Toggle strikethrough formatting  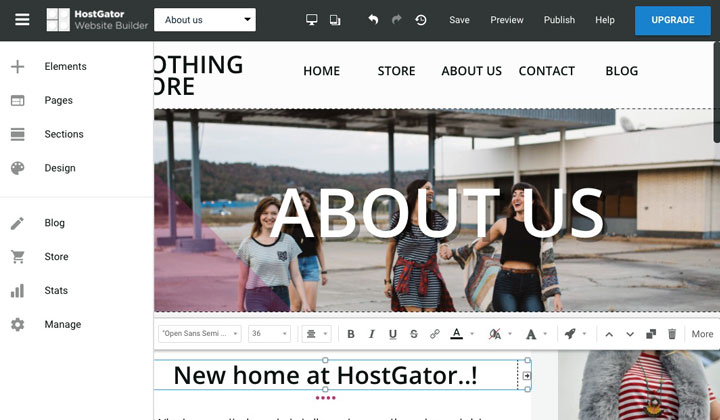414,334
